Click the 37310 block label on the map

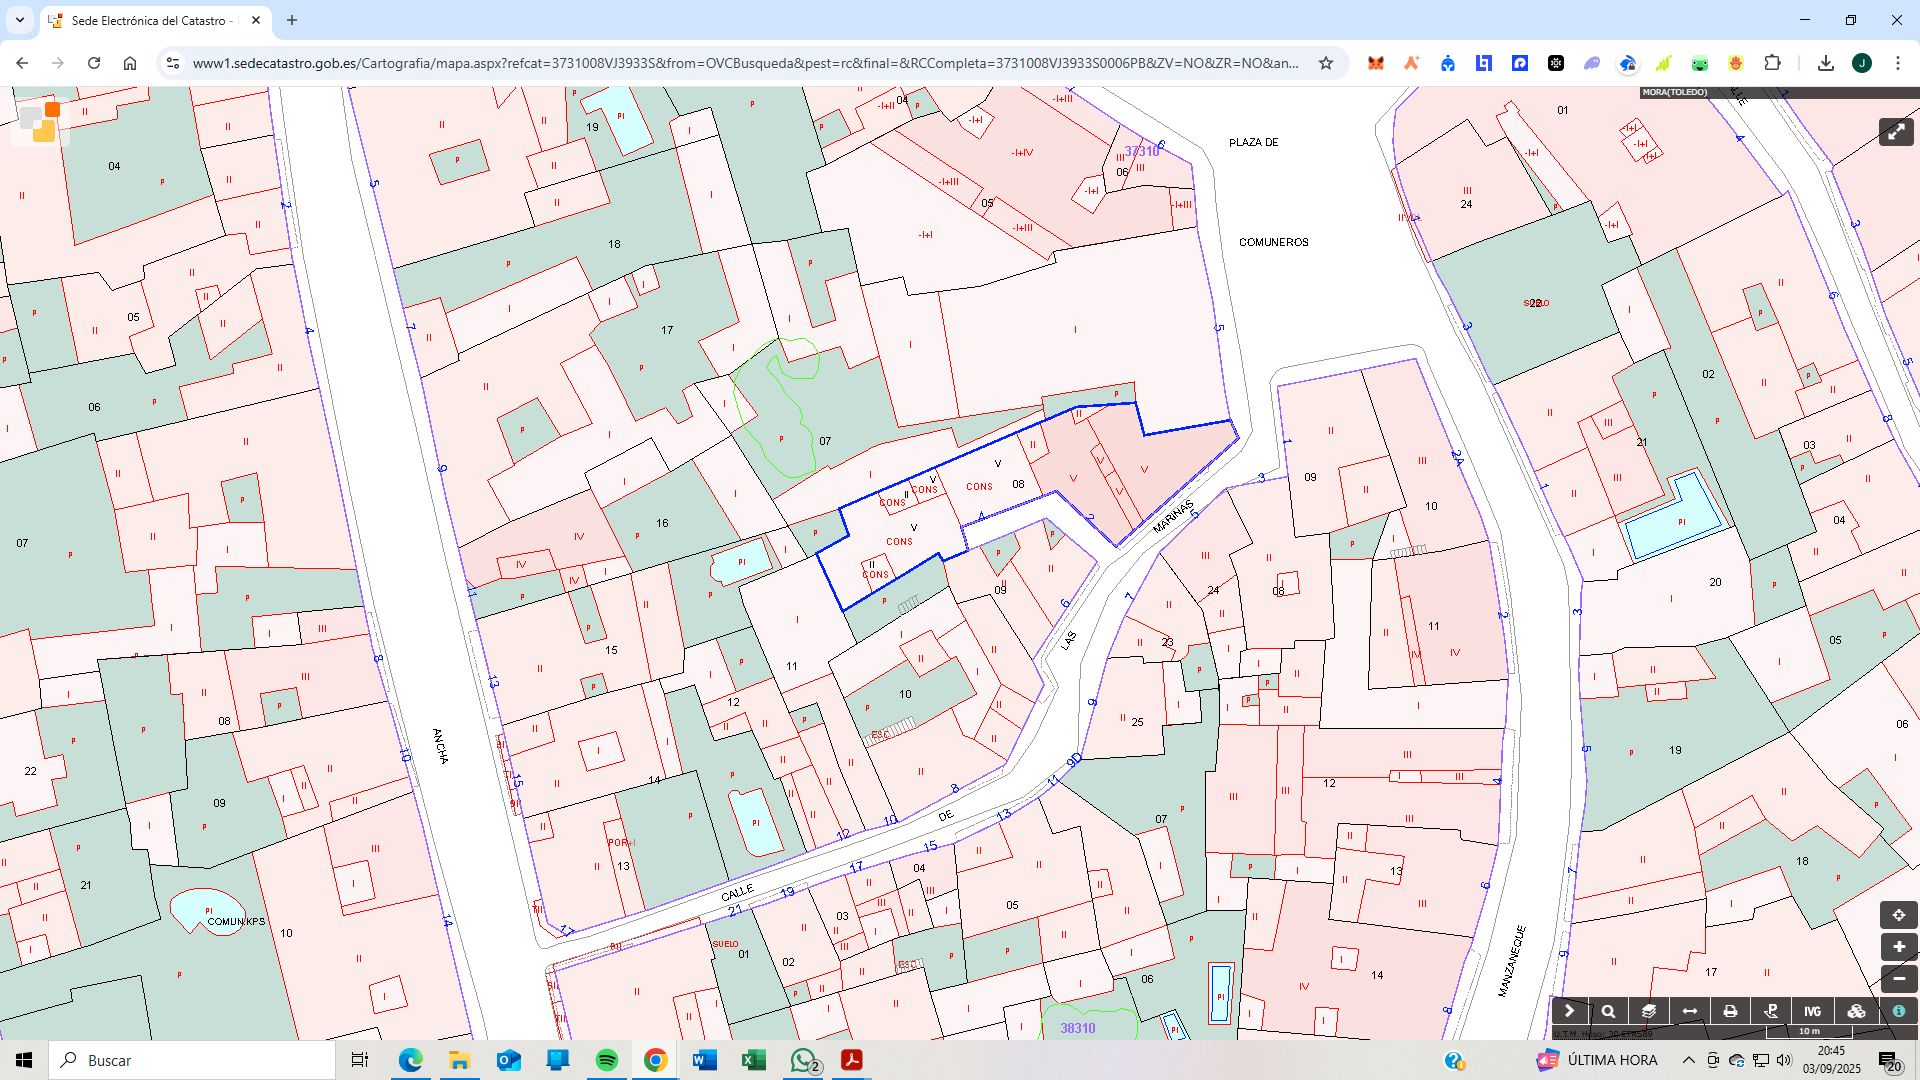(1141, 151)
